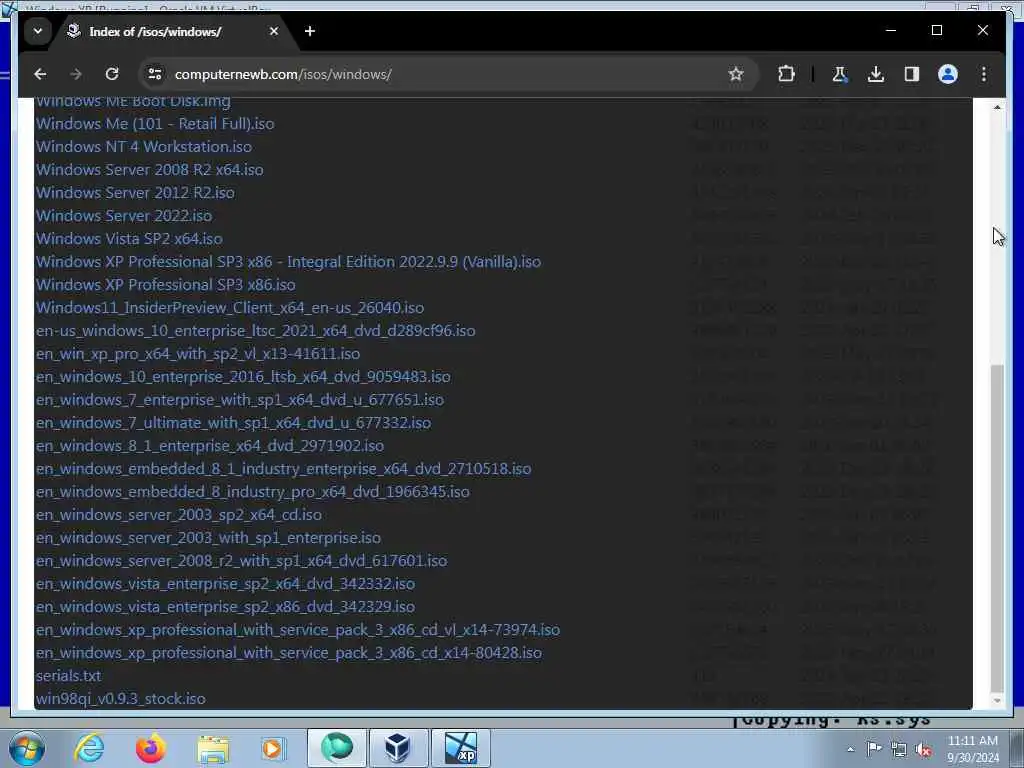This screenshot has width=1024, height=768.
Task: Open en_win_xp_pro_x64_with_sp2 iso link
Action: 198,353
